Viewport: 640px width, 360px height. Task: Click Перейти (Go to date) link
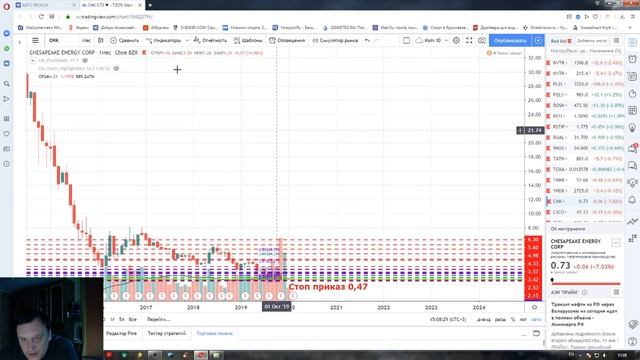tap(159, 320)
